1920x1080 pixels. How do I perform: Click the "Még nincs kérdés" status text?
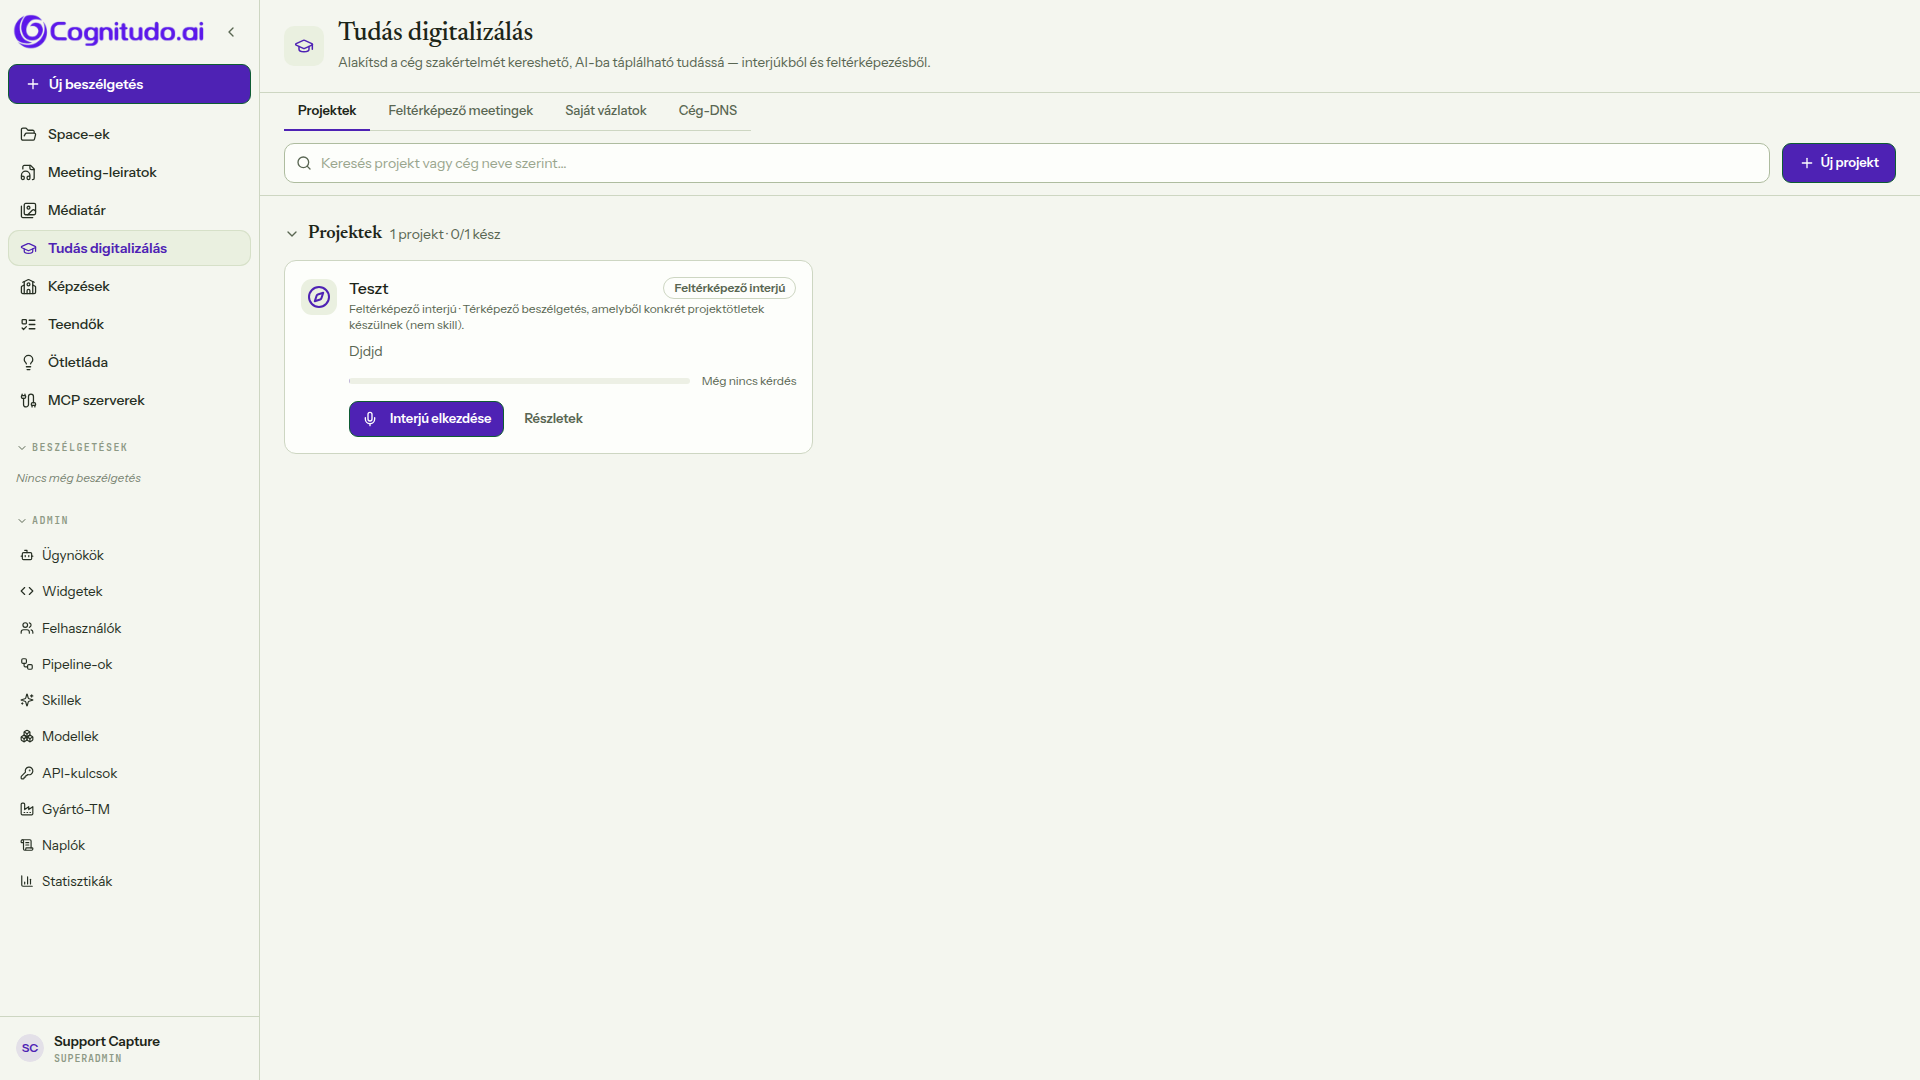[749, 381]
